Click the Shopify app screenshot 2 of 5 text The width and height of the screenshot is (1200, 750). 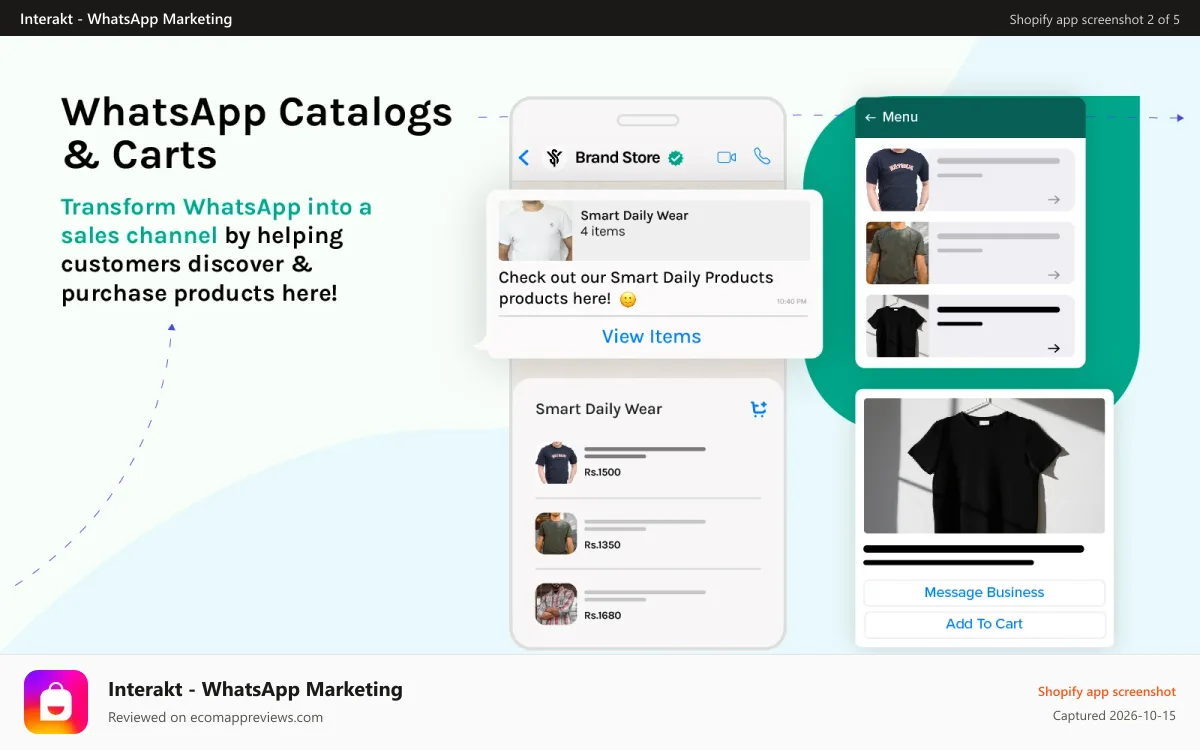1094,19
